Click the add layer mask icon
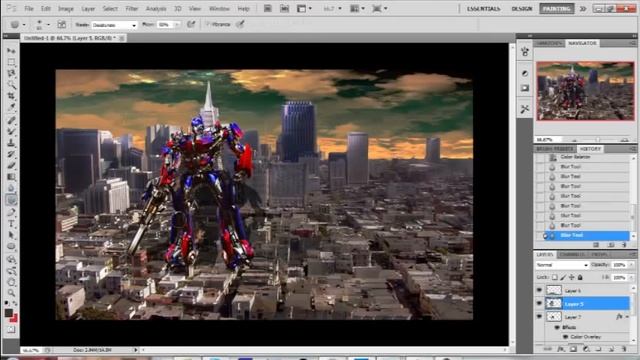 point(573,349)
